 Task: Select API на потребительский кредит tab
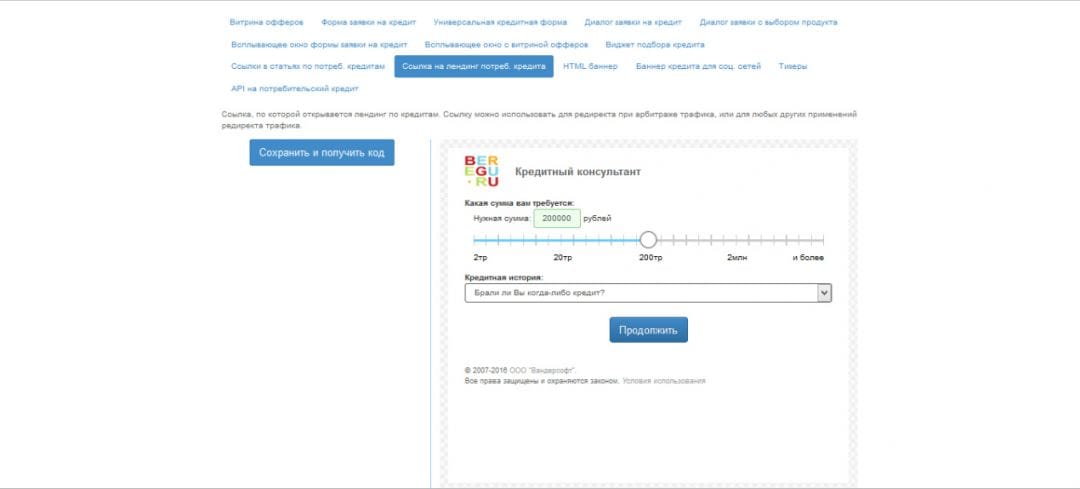pos(294,88)
